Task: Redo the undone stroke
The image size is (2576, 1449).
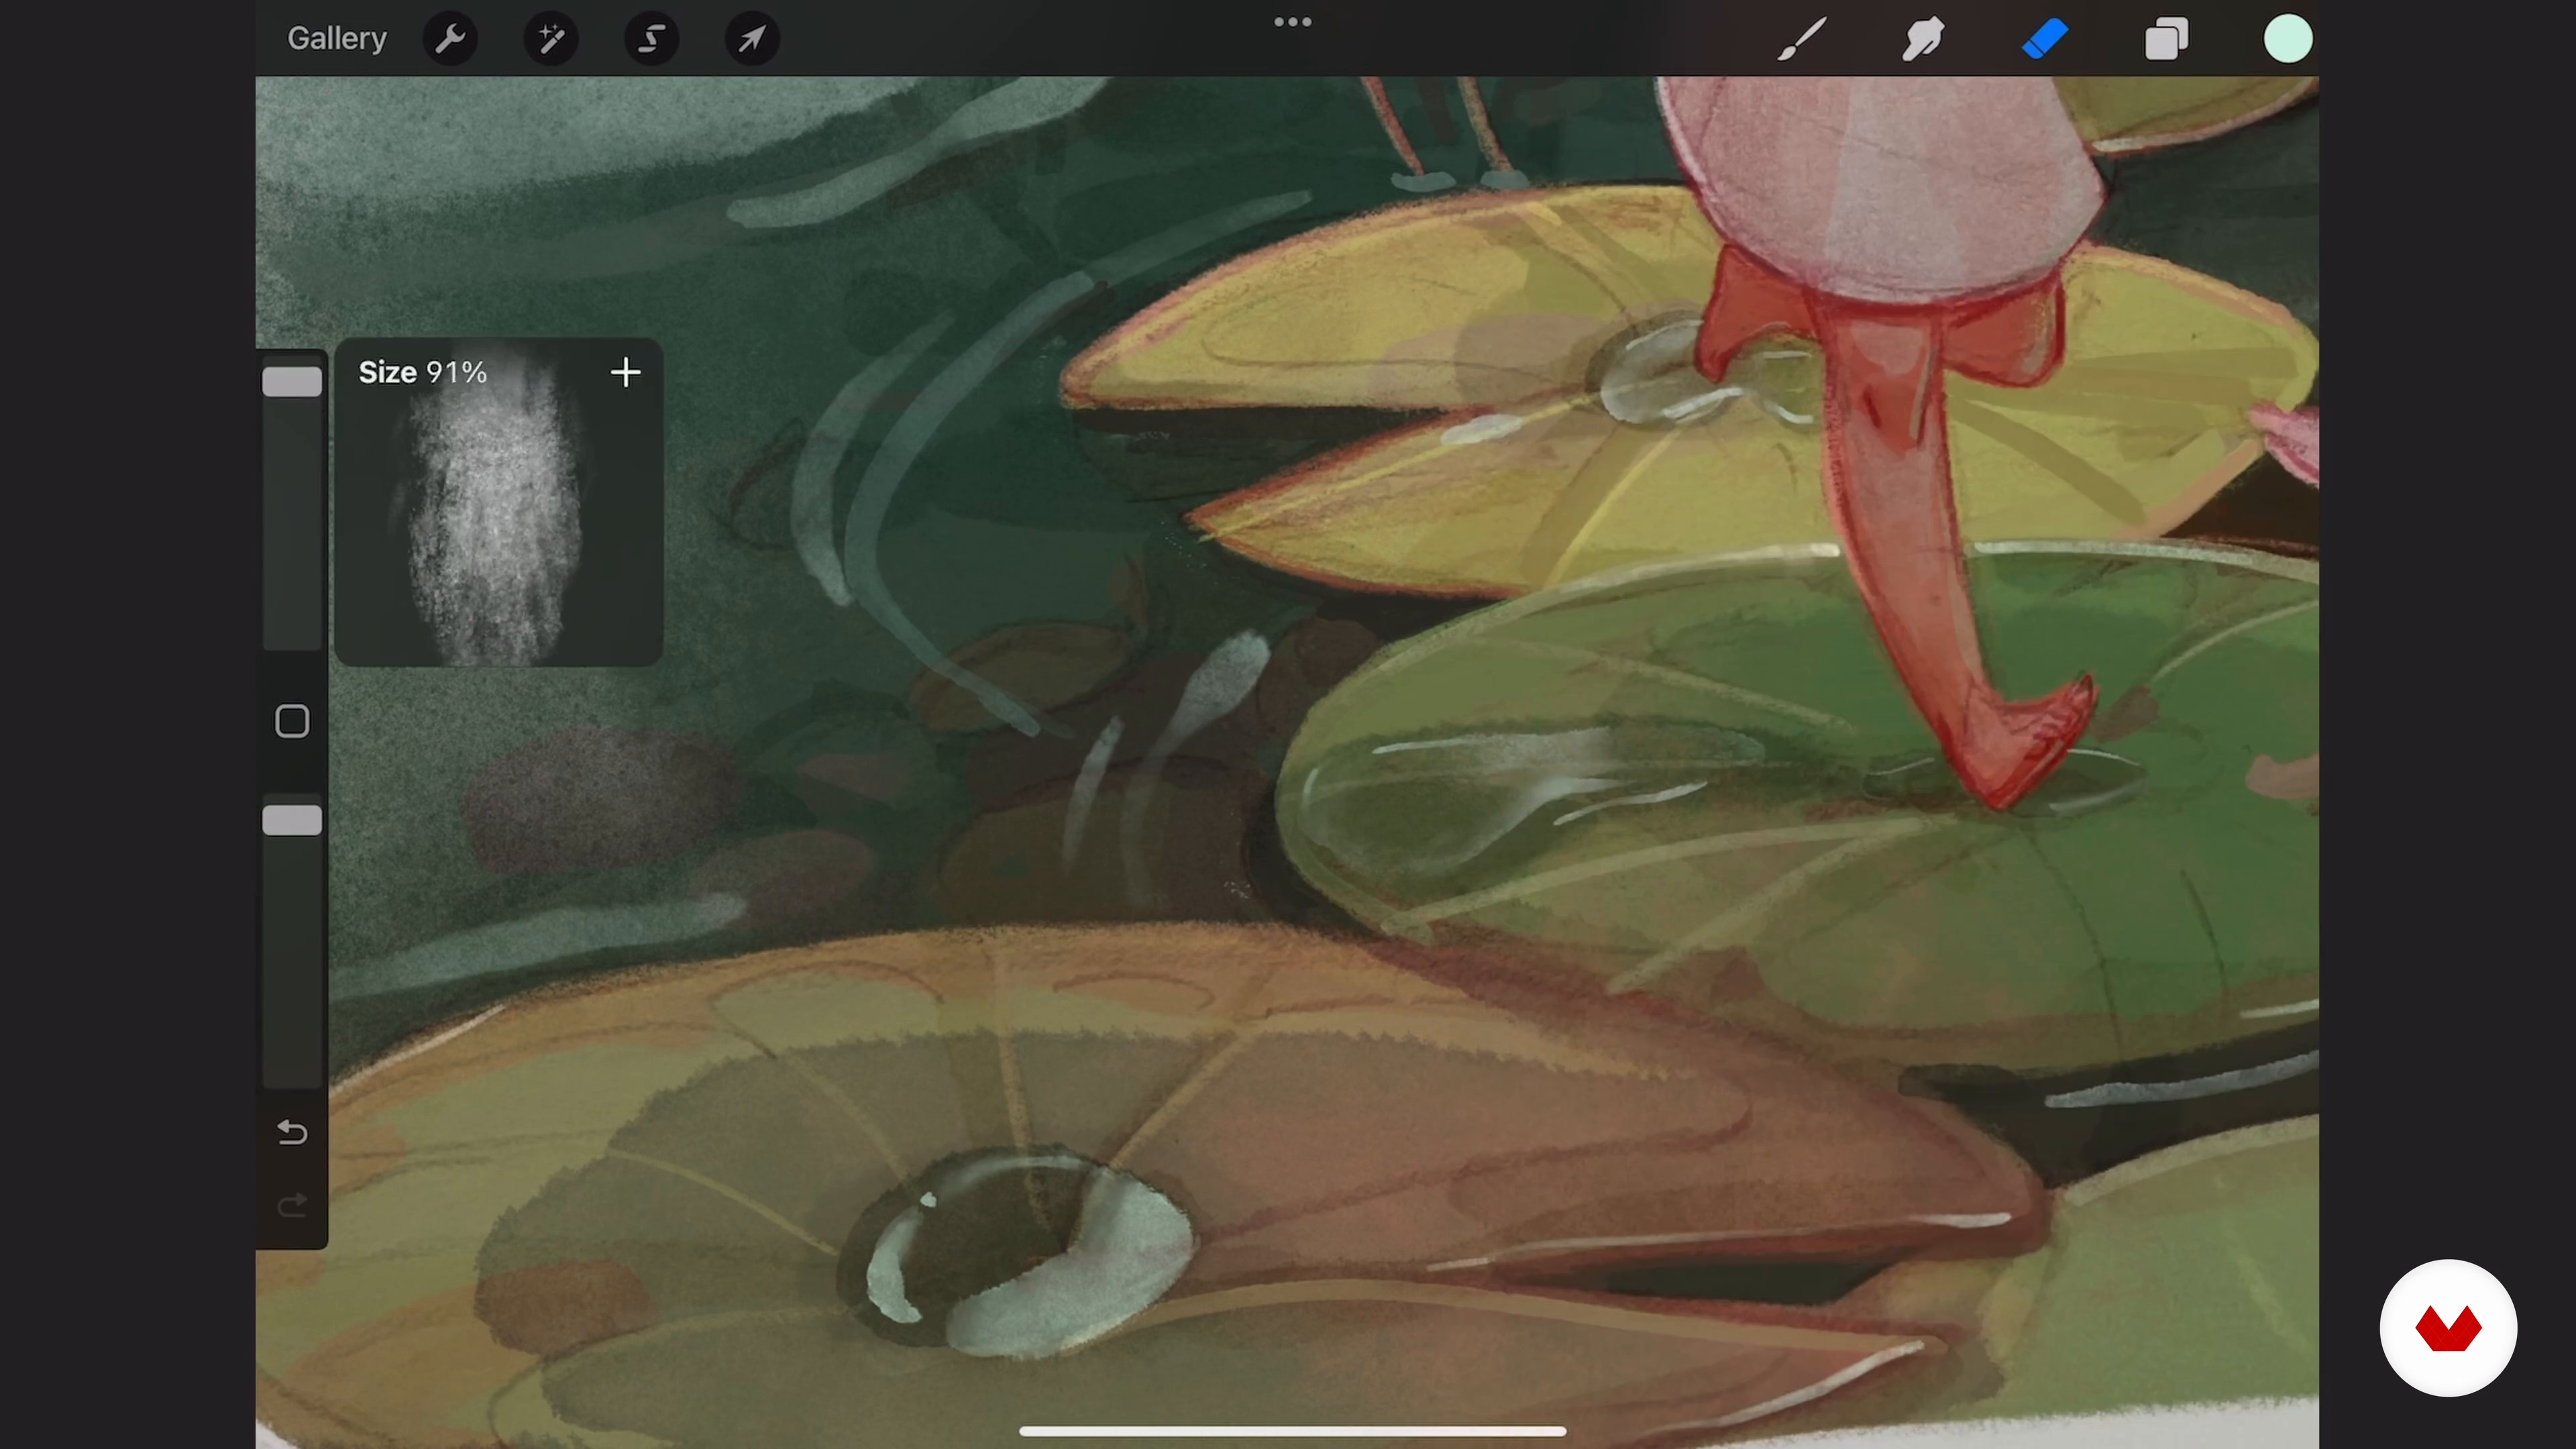Action: coord(292,1205)
